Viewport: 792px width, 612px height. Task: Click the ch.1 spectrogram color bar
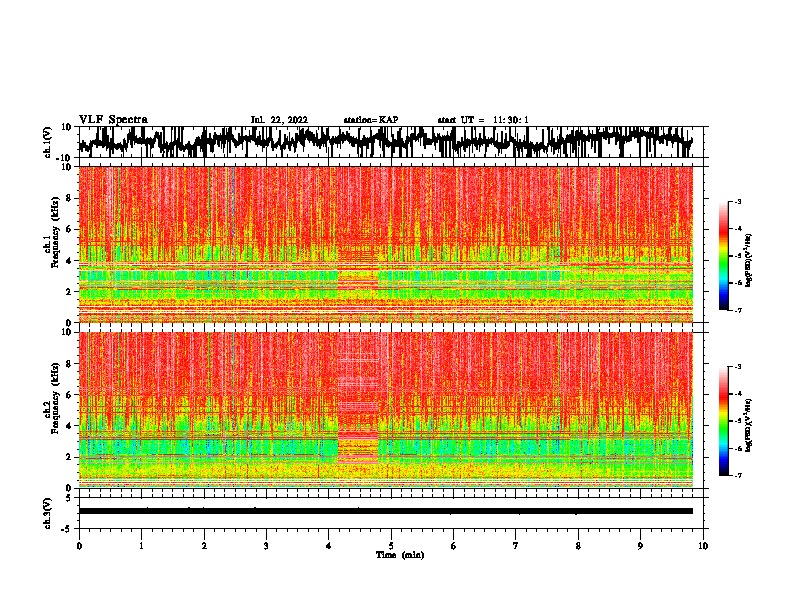click(723, 256)
